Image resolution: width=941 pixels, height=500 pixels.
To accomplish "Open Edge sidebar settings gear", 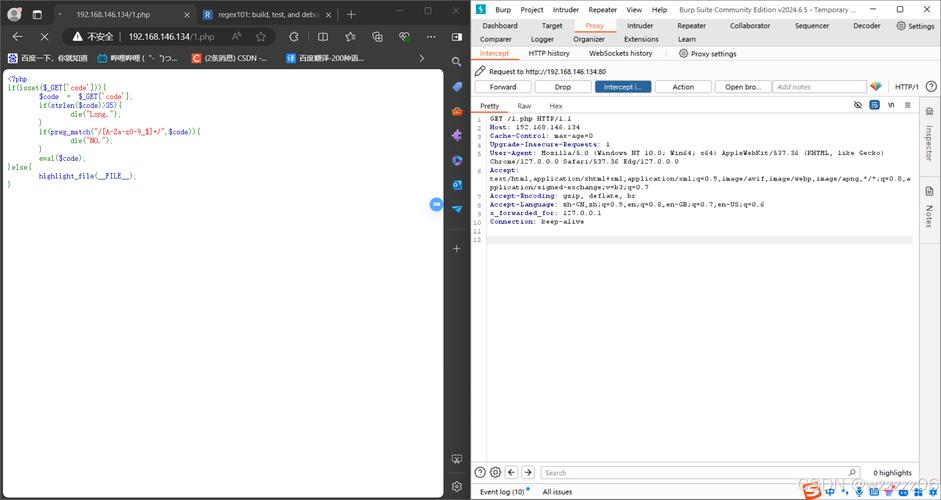I will [457, 486].
